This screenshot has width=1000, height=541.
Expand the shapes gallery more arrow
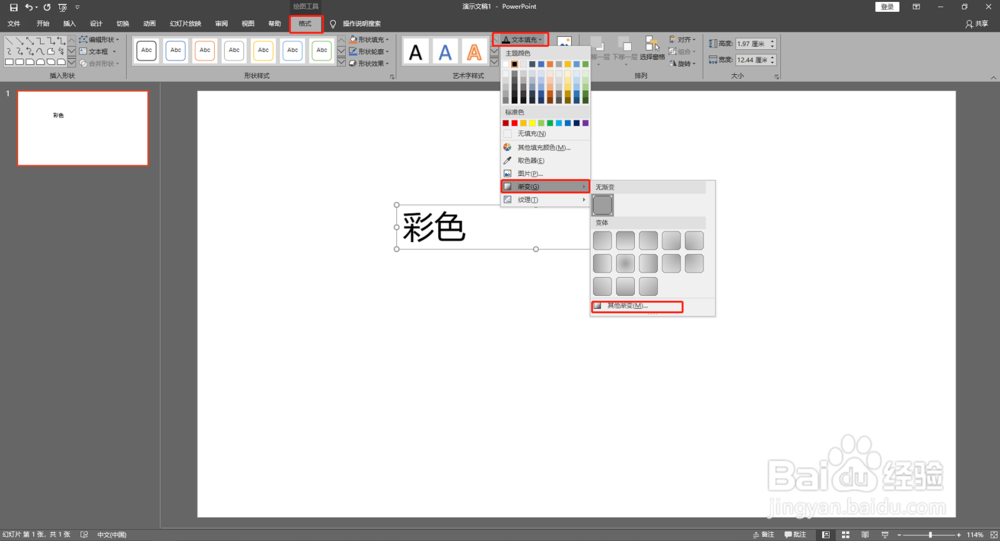click(x=71, y=63)
